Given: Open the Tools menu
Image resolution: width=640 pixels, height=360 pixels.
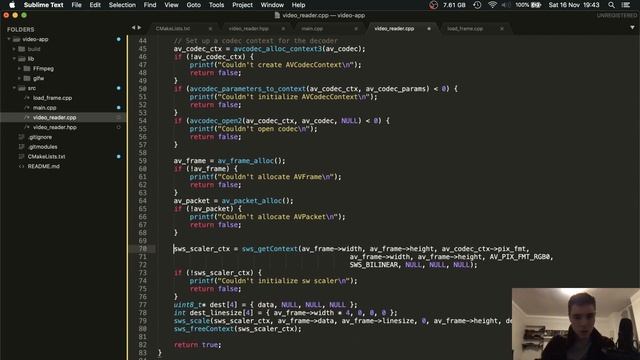Looking at the screenshot, I should click(216, 5).
